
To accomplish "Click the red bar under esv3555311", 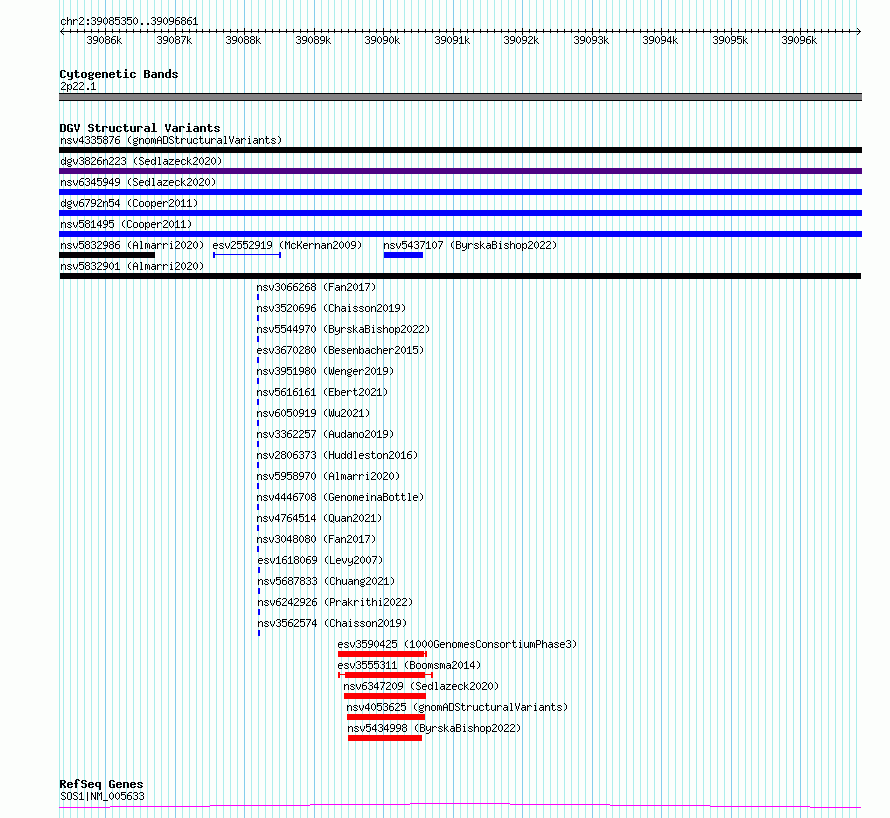I will click(385, 676).
